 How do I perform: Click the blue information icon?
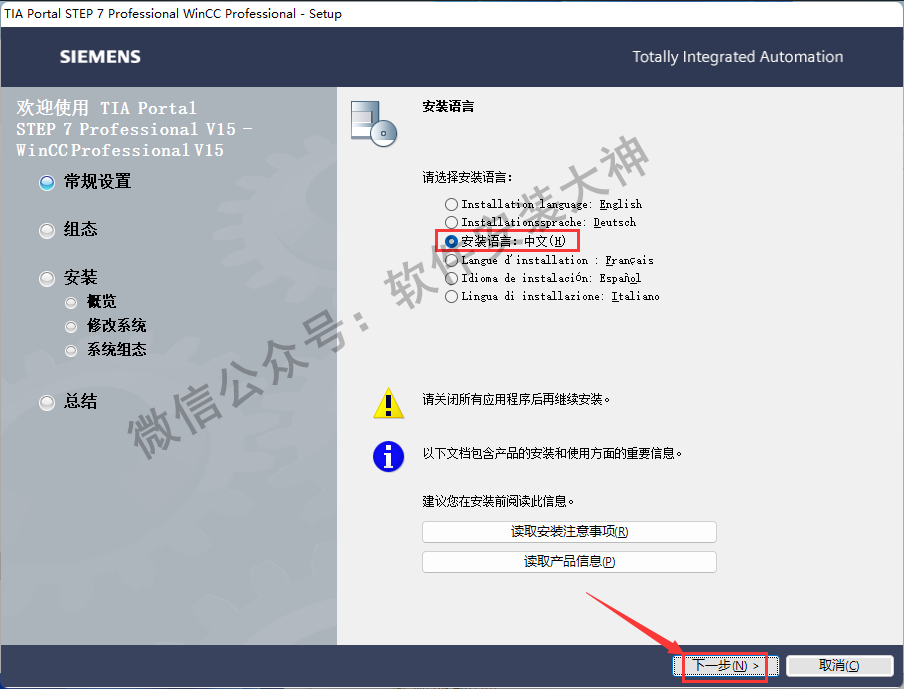tap(389, 457)
